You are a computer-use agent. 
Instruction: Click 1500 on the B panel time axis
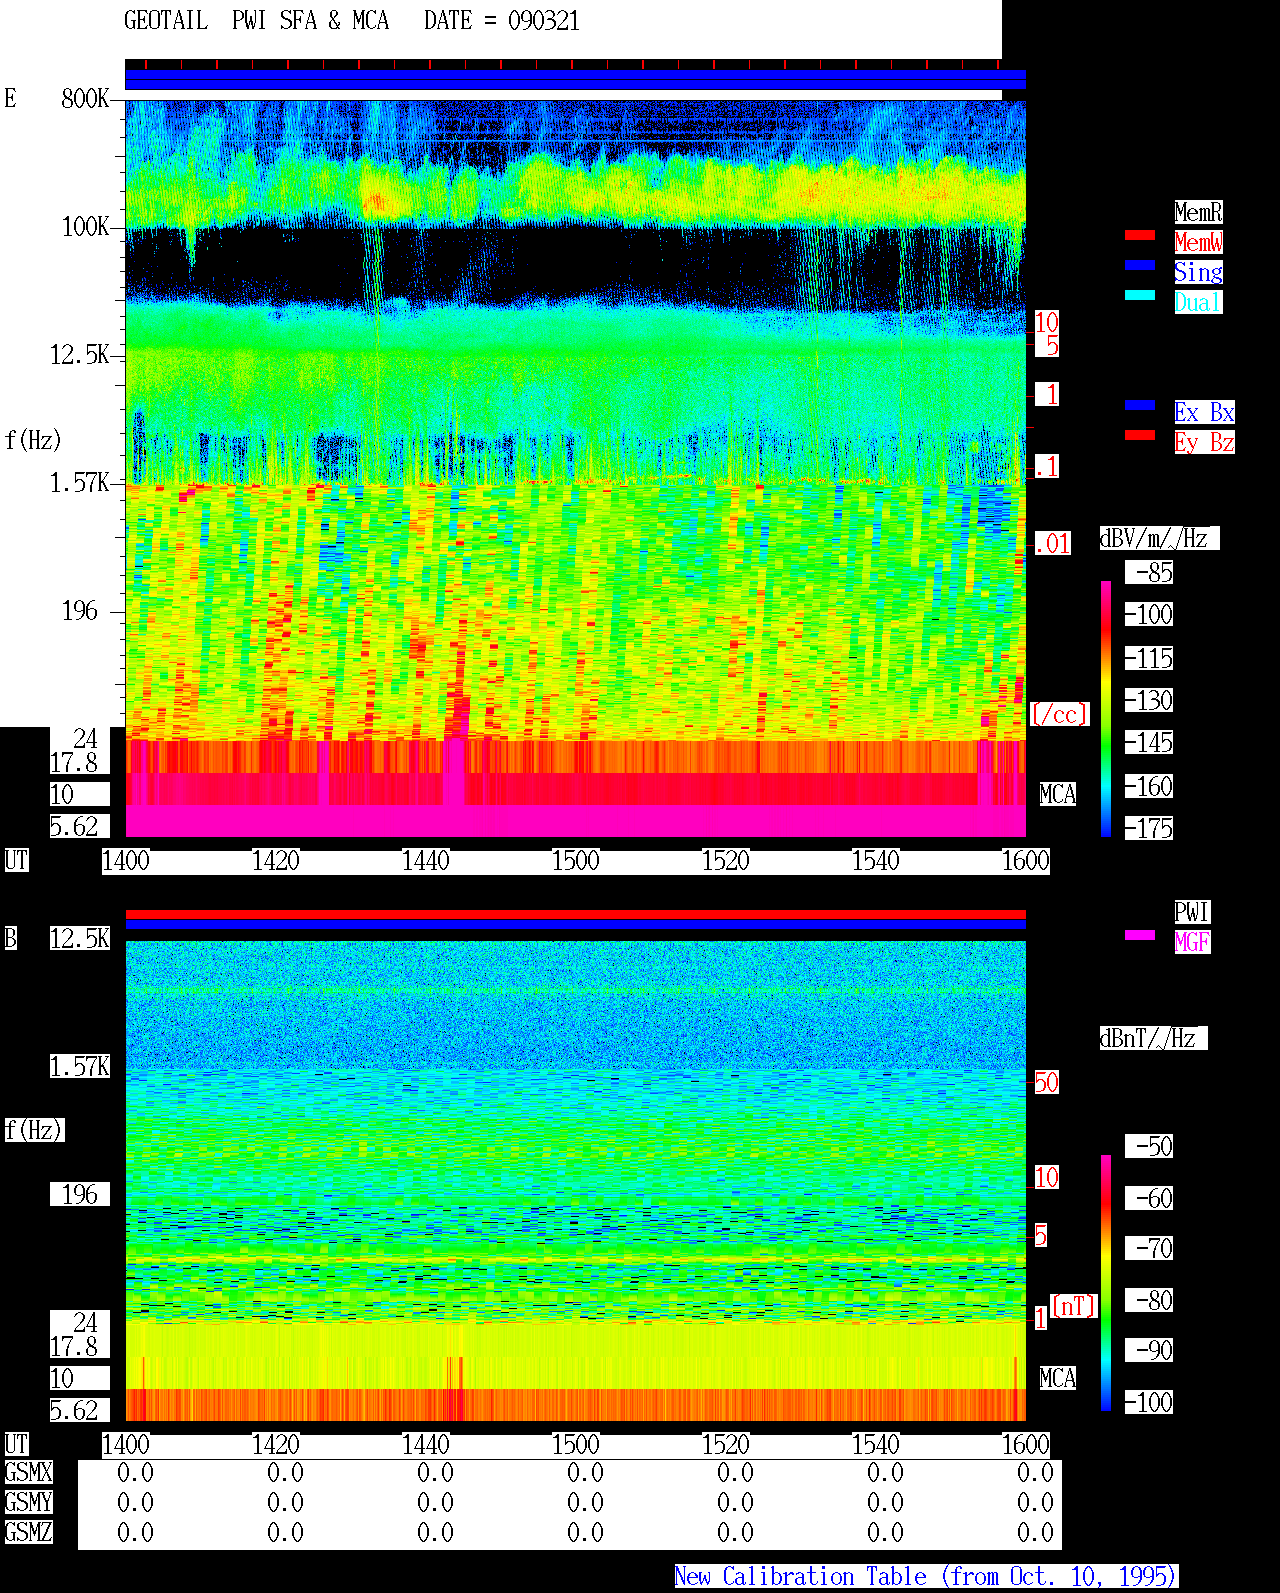(576, 1444)
